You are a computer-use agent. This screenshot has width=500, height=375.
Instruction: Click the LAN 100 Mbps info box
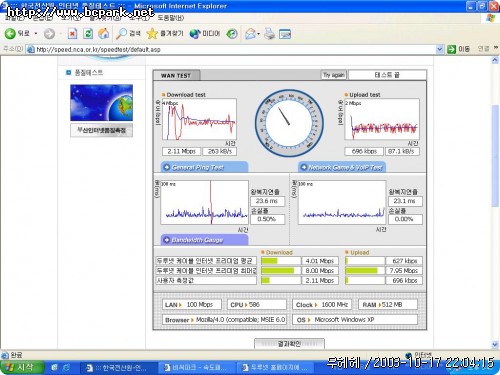(x=192, y=305)
